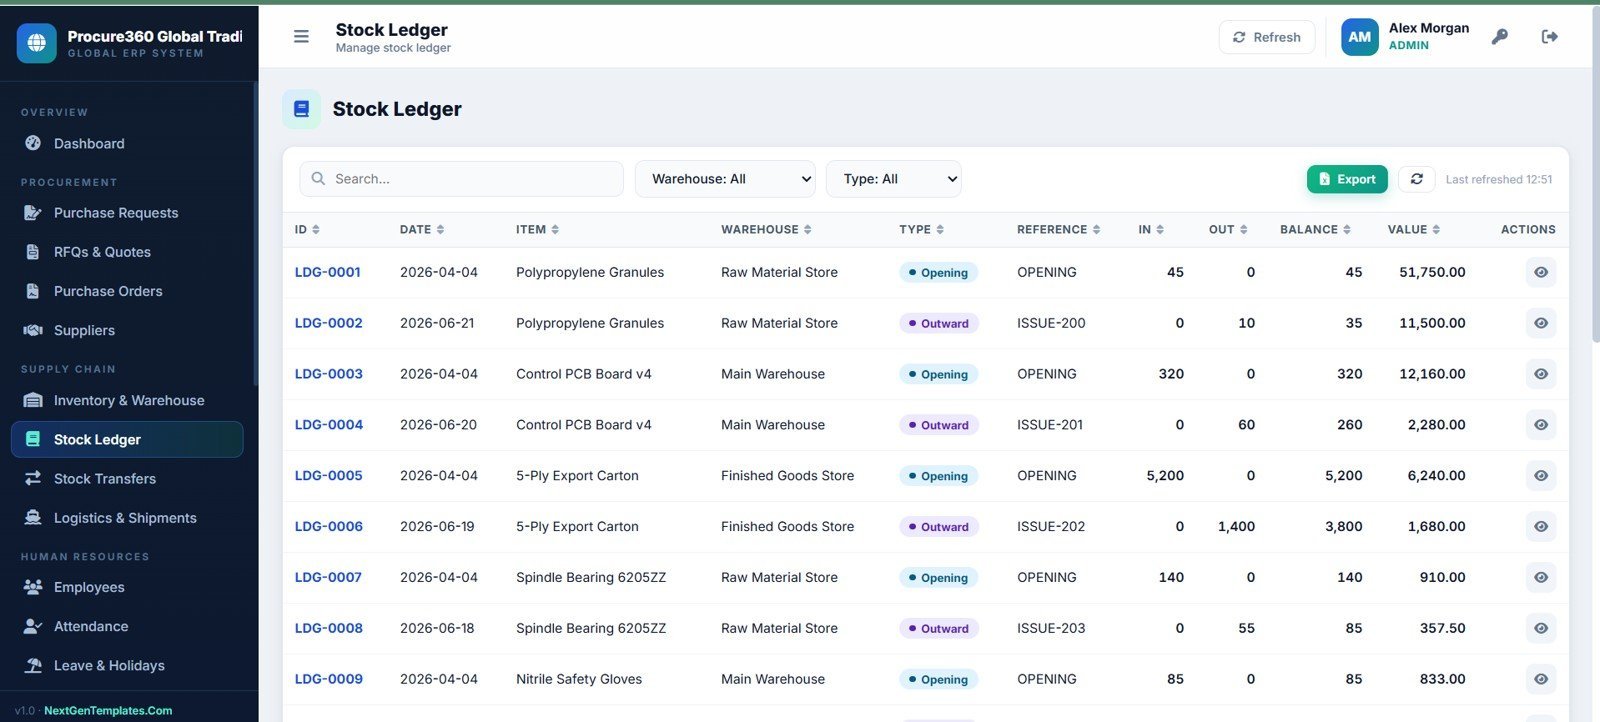Viewport: 1600px width, 722px height.
Task: Open Logistics & Shipments in the sidebar
Action: click(127, 517)
